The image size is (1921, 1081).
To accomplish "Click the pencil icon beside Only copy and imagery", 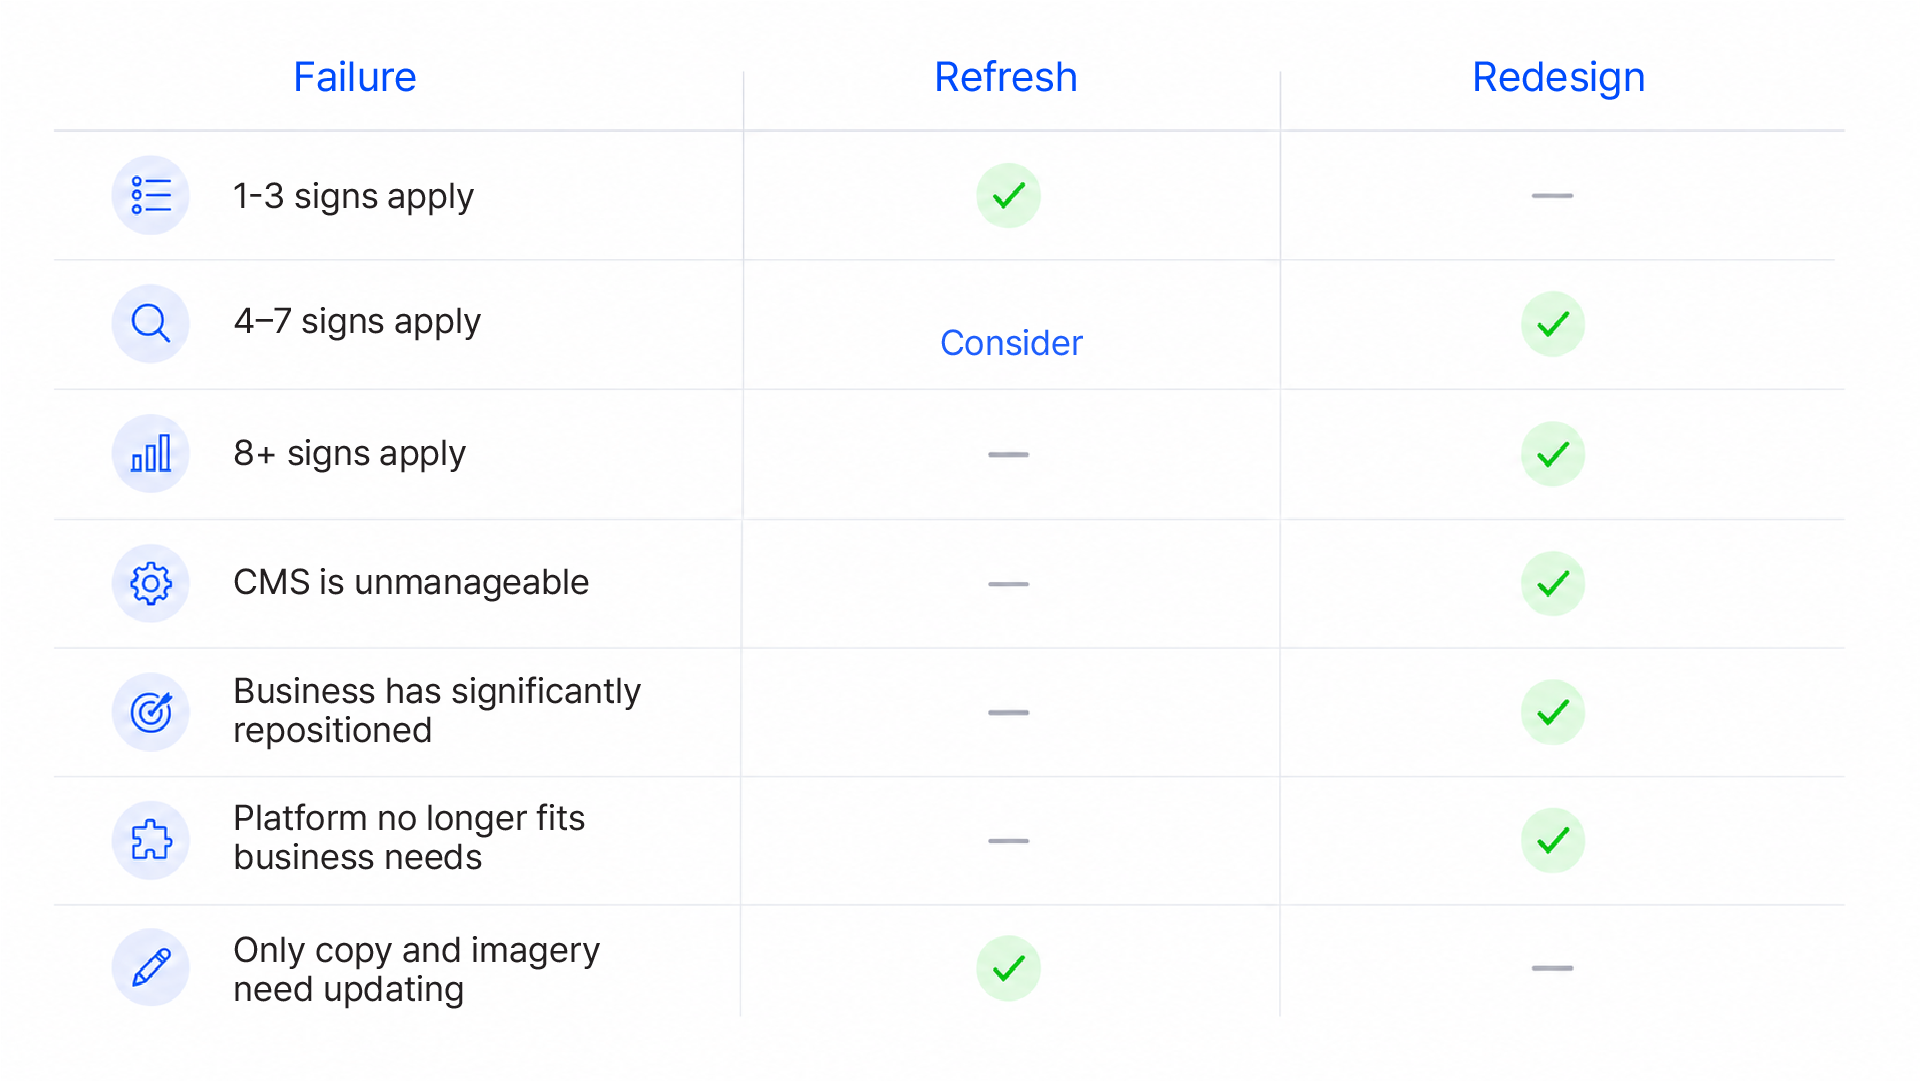I will coord(151,968).
